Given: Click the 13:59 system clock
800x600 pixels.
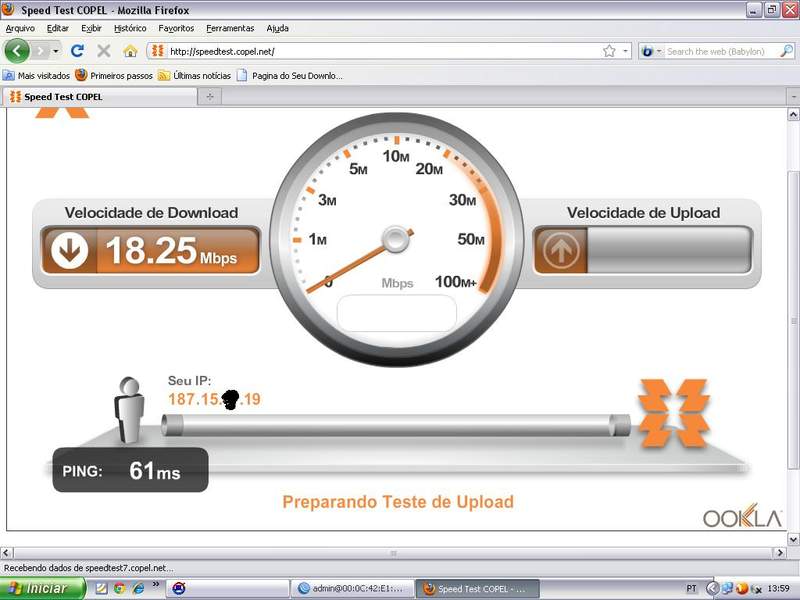Looking at the screenshot, I should tap(778, 589).
